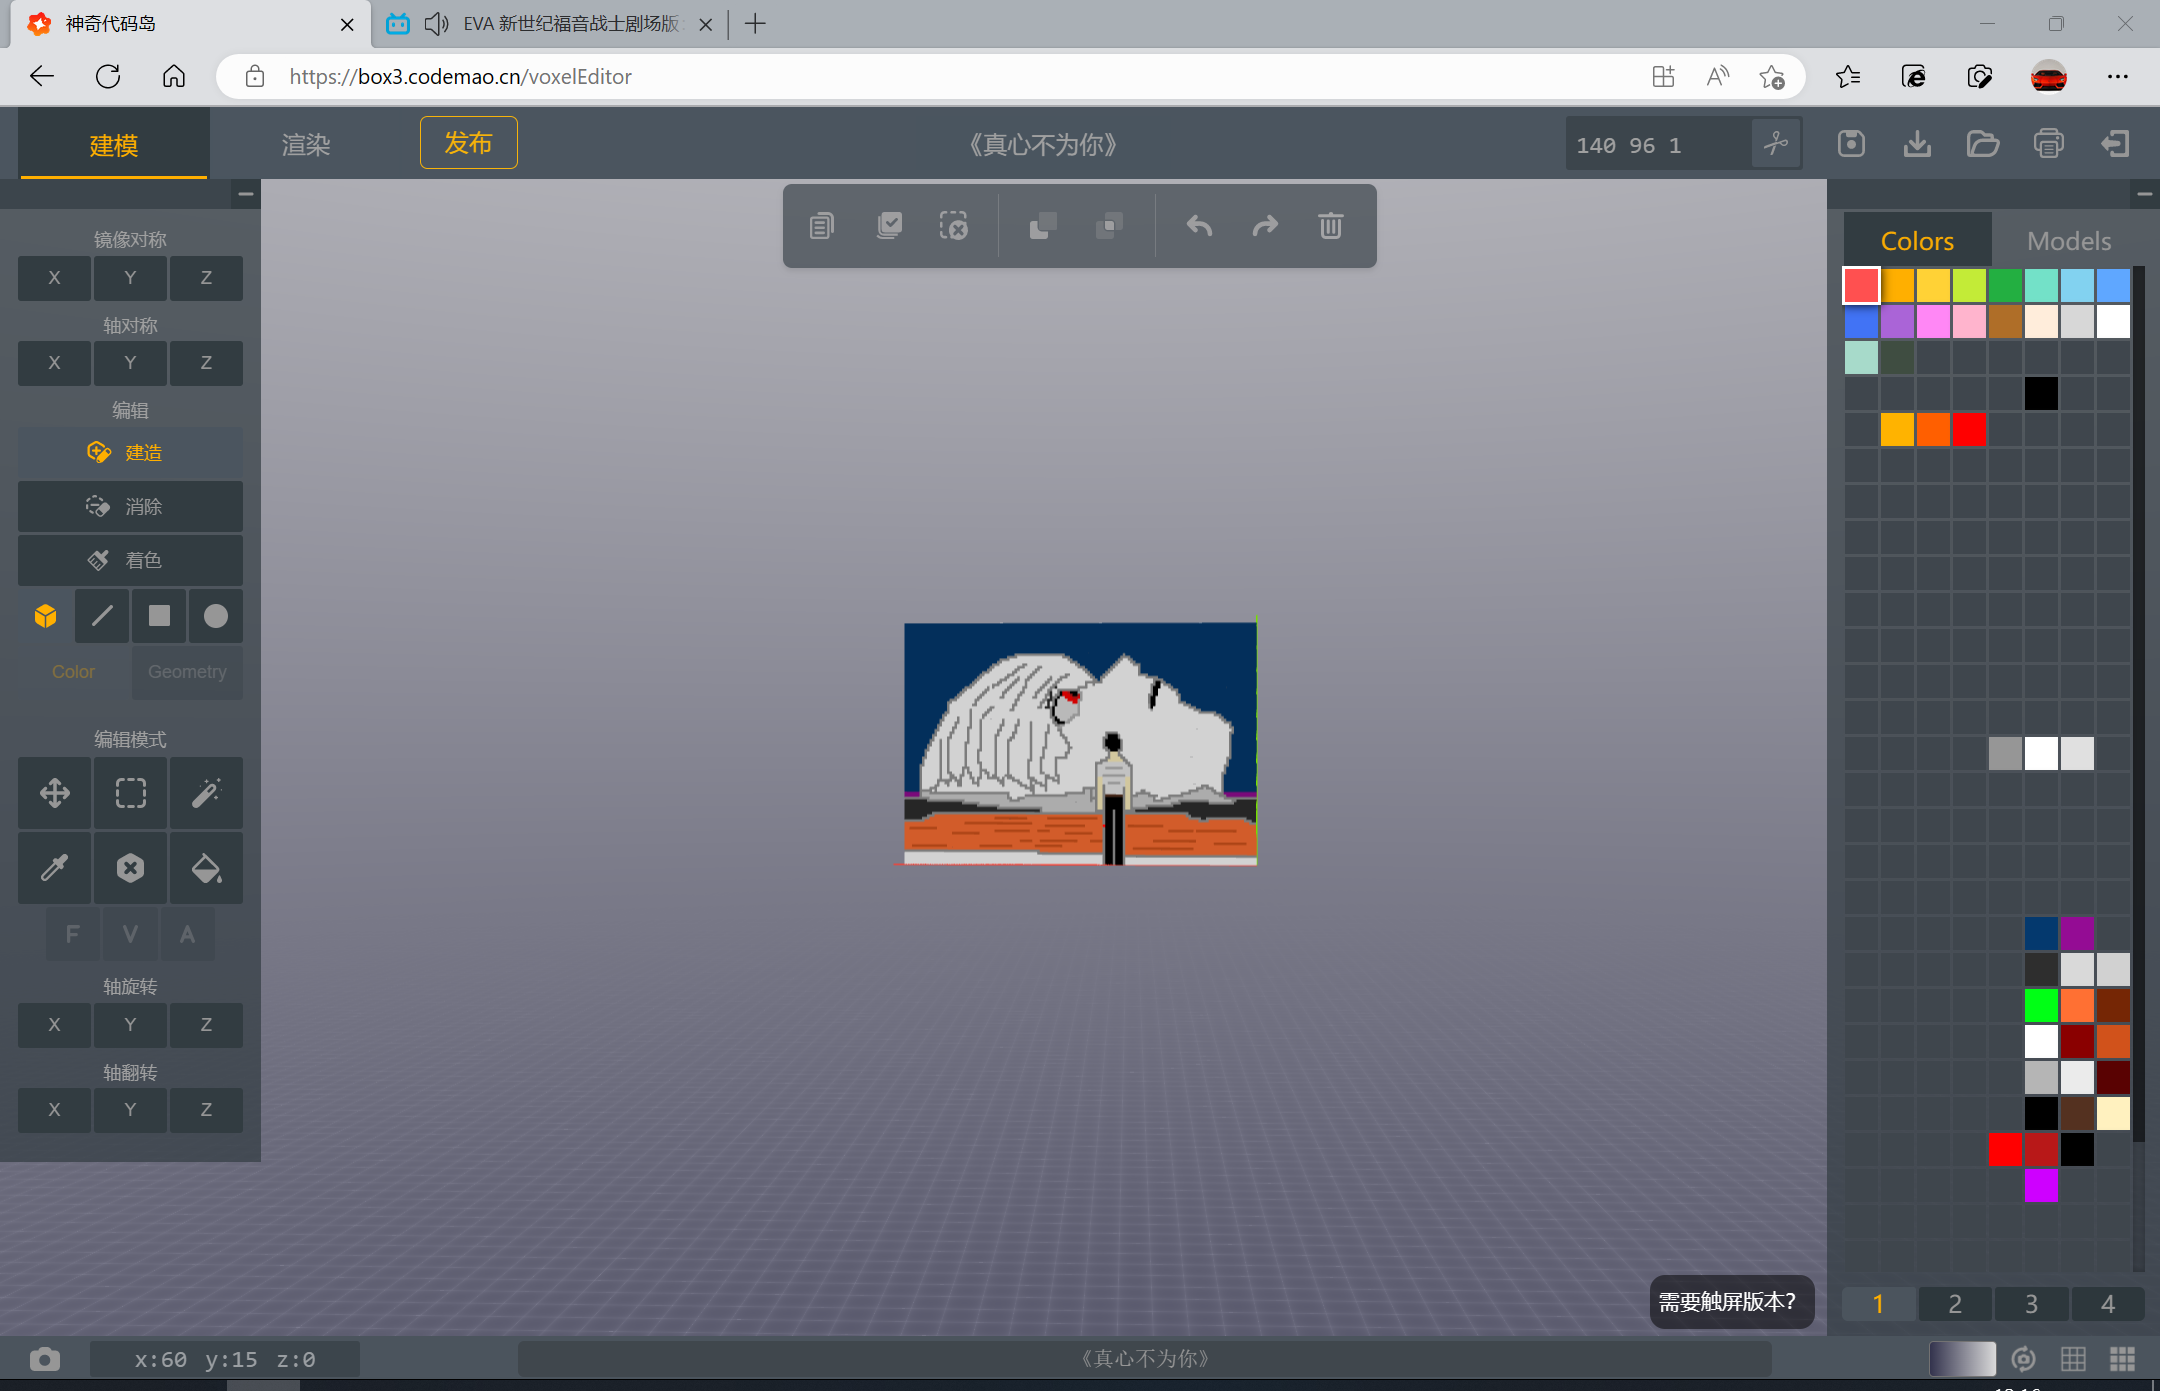Screen dimensions: 2160x1391
Task: Switch to palette page 2
Action: tap(1955, 1304)
